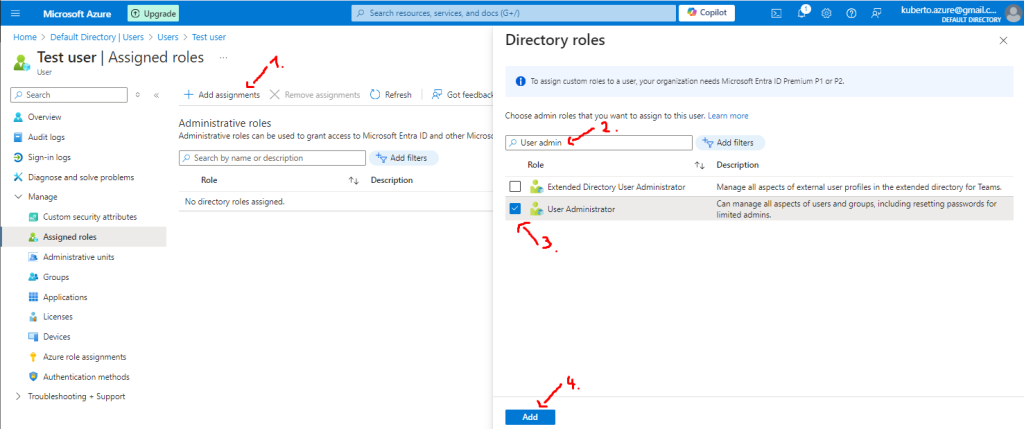
Task: Collapse the sidebar with double chevron
Action: click(156, 95)
